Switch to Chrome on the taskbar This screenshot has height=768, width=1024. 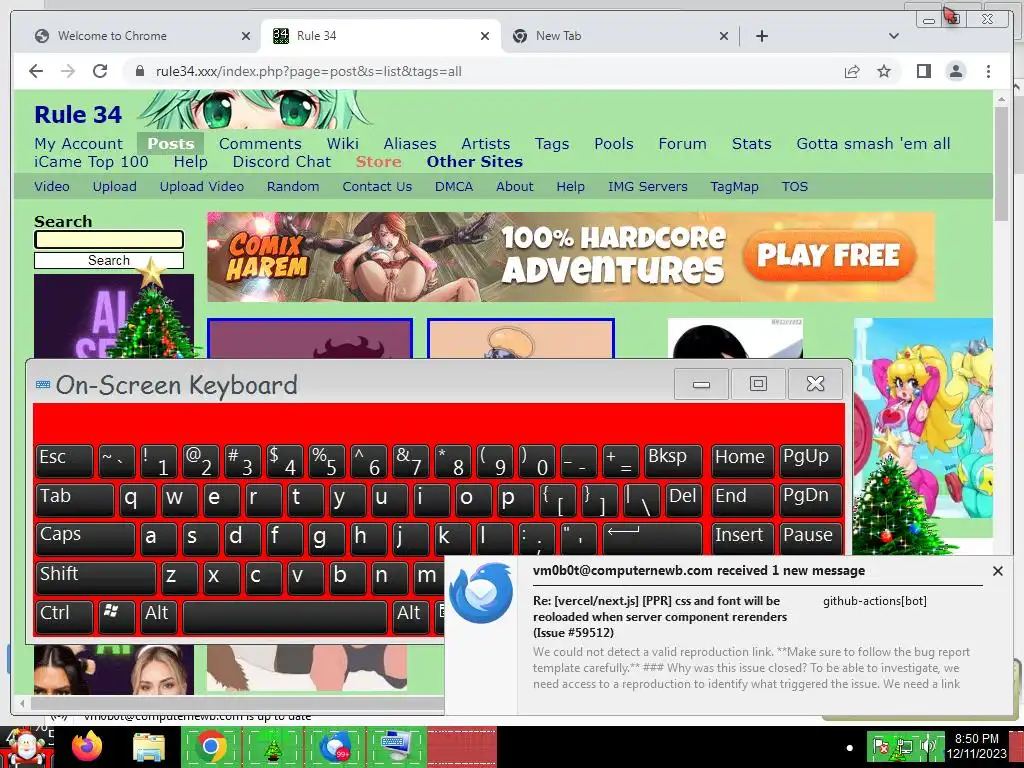(x=211, y=747)
